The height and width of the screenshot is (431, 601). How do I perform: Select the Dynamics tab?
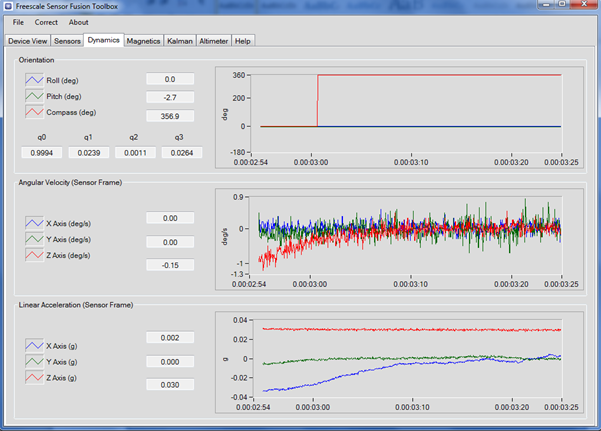click(x=103, y=40)
